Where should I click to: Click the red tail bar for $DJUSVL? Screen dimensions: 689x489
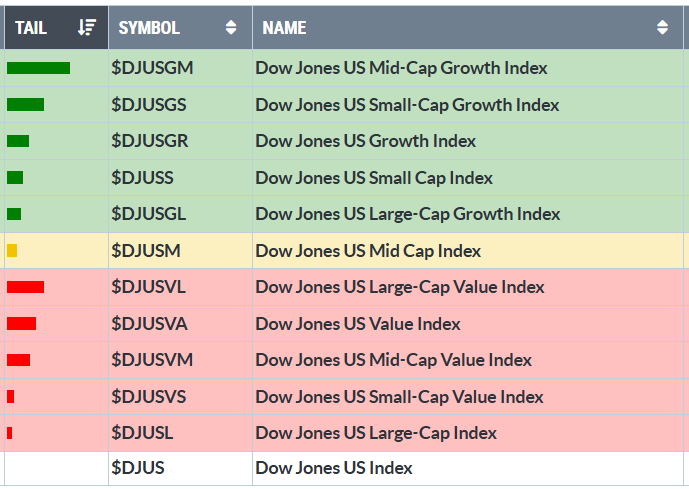[25, 287]
